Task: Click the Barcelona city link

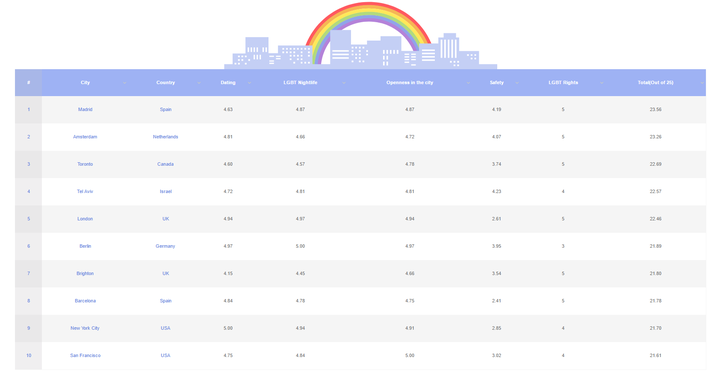Action: point(85,301)
